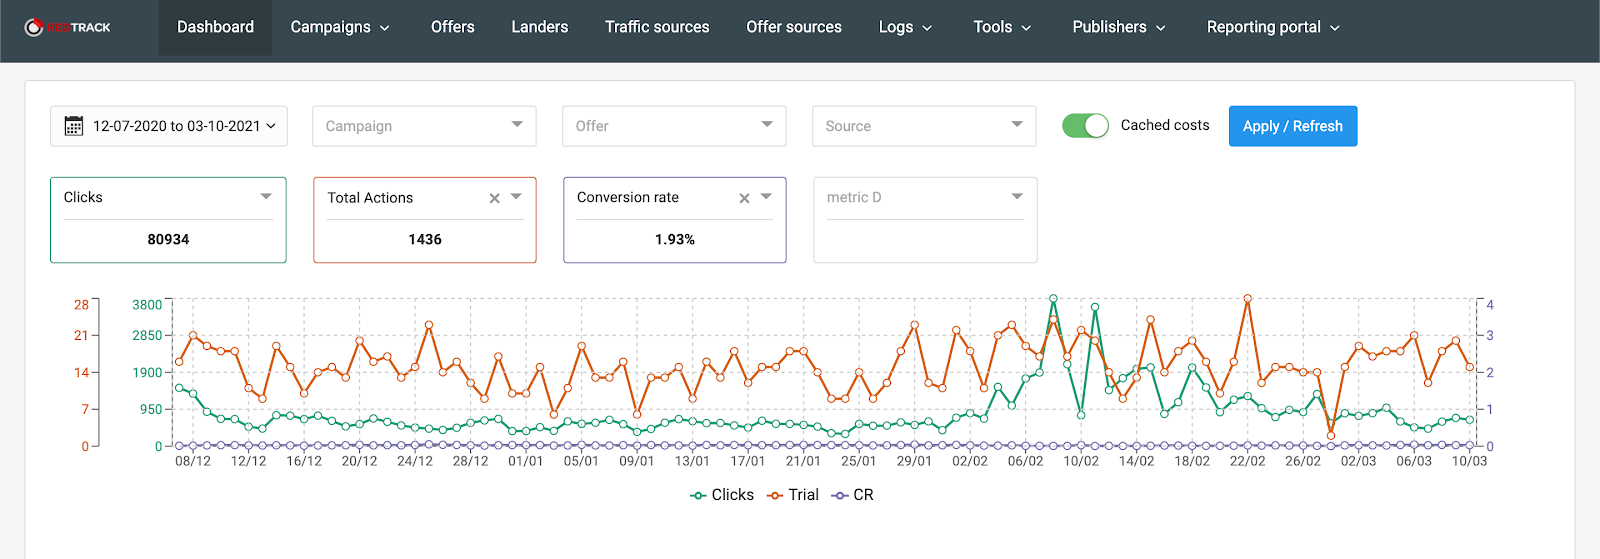Expand the Clicks metric selector arrow
This screenshot has height=559, width=1600.
coord(266,196)
